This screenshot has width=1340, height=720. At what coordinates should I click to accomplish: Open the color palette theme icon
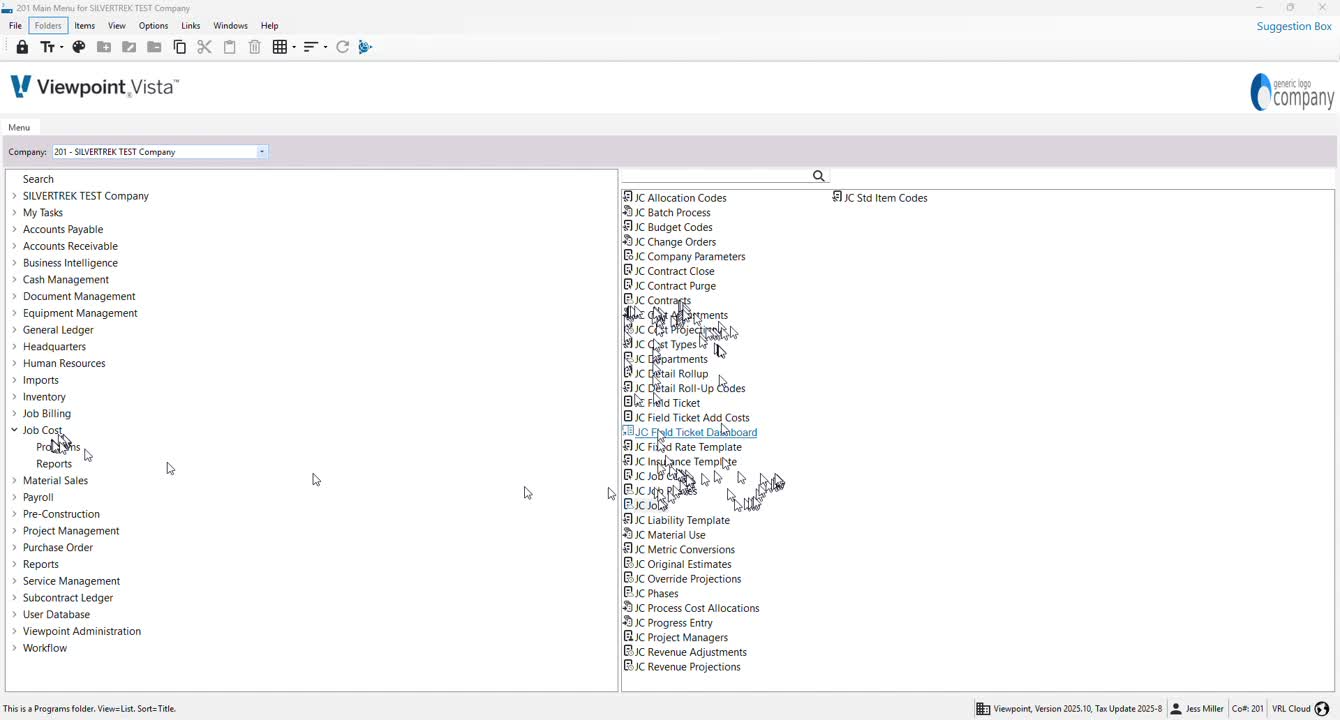tap(79, 47)
